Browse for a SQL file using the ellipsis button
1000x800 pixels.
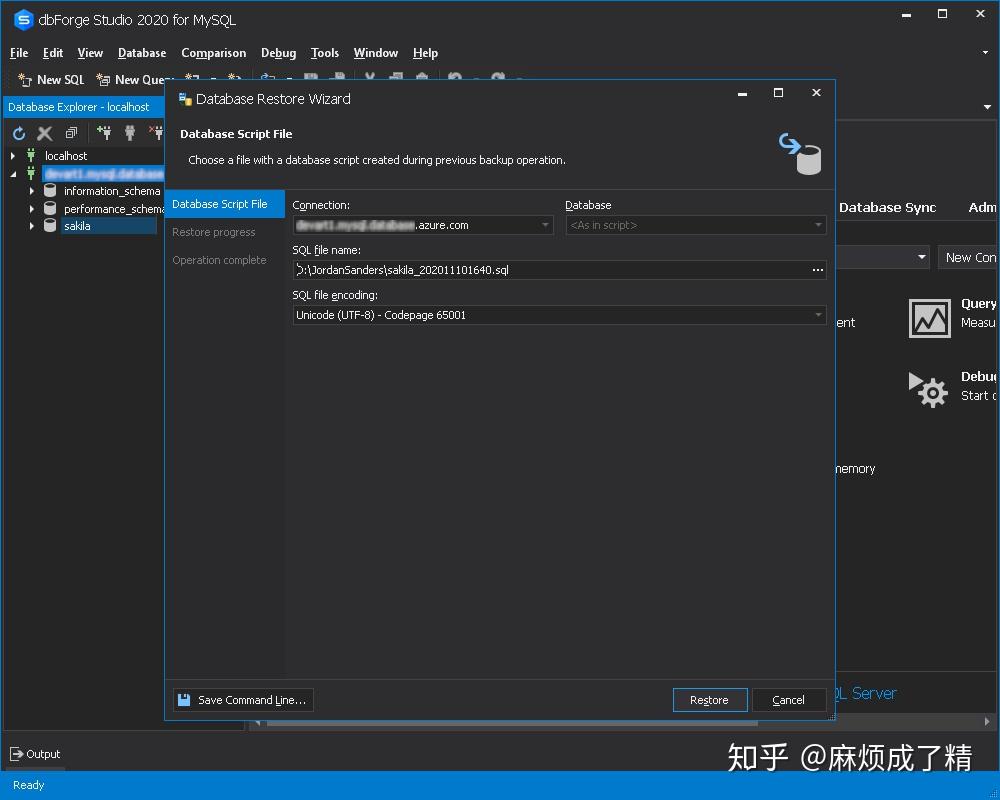pyautogui.click(x=817, y=270)
